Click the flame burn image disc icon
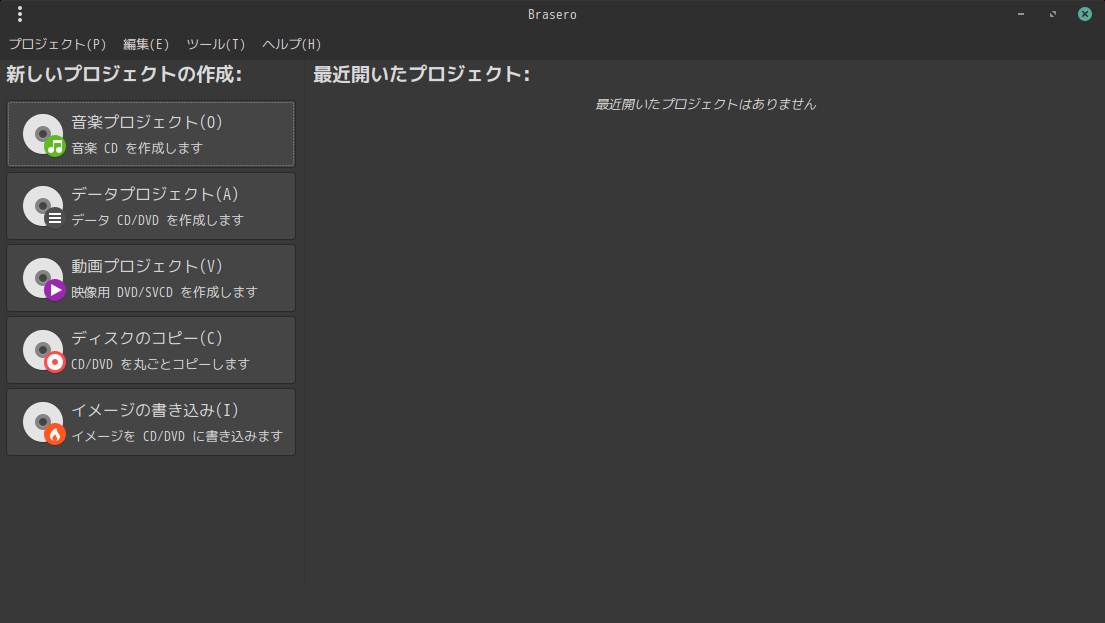 point(44,422)
